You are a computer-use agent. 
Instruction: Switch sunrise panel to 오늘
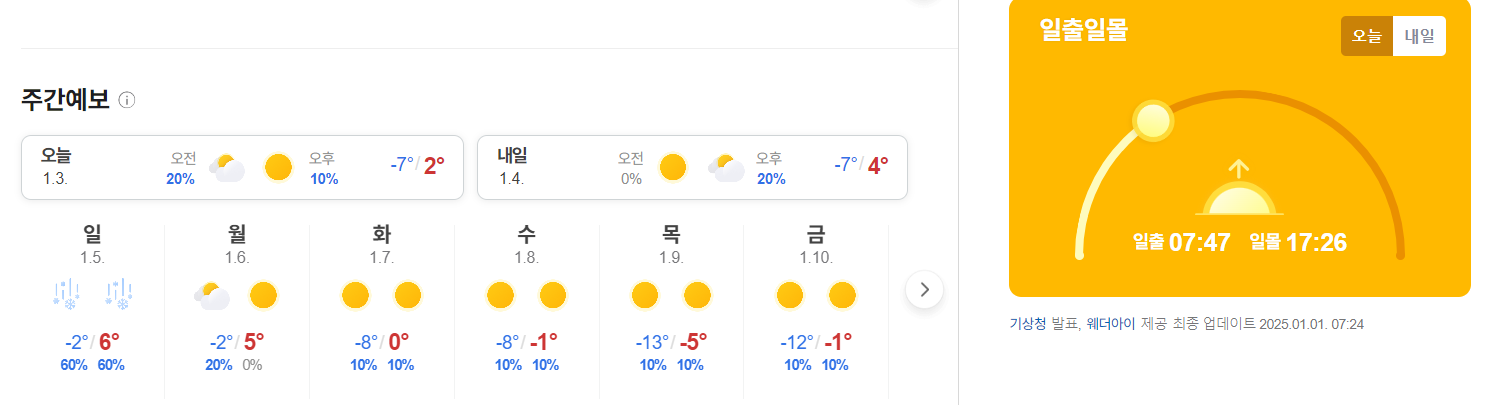pyautogui.click(x=1367, y=36)
